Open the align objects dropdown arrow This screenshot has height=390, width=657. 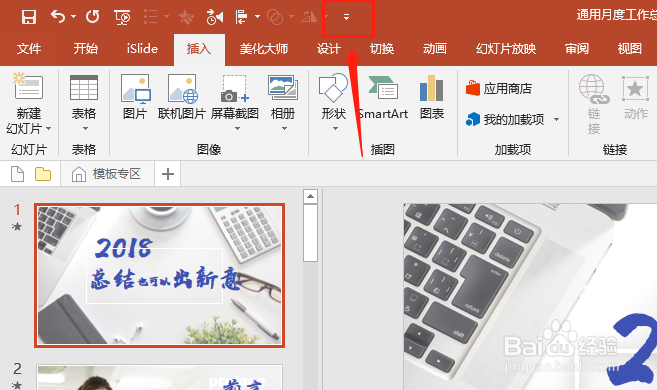(x=257, y=17)
